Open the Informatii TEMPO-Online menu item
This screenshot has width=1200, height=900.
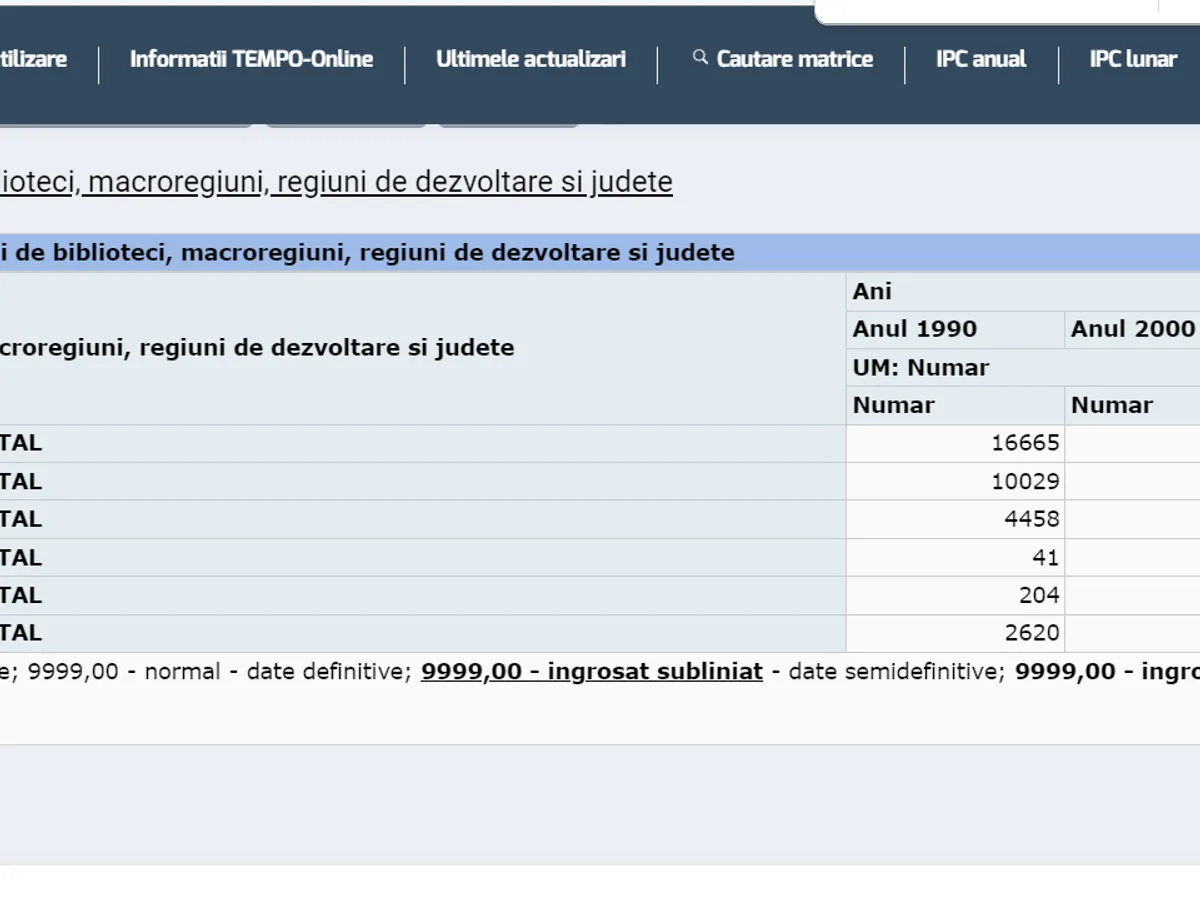(251, 59)
